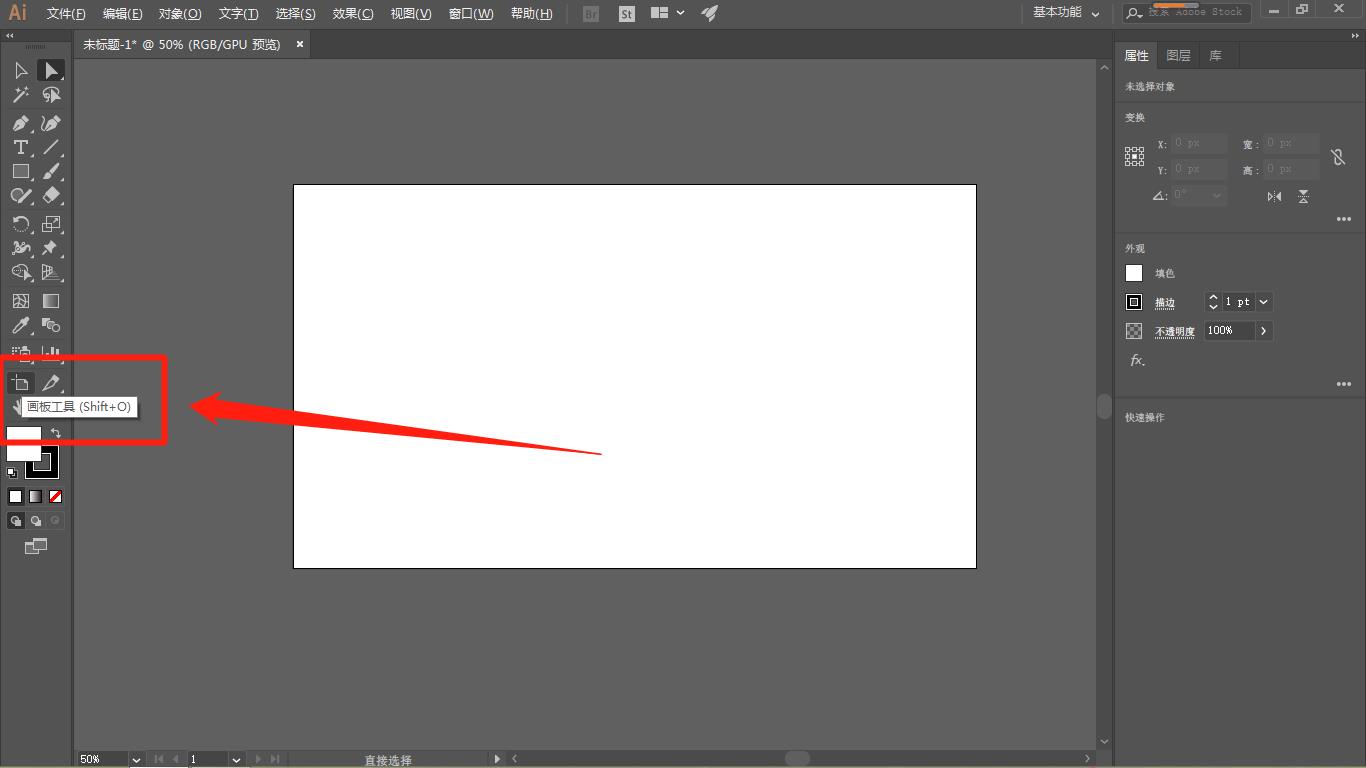Activate the Eyedropper tool
This screenshot has height=768, width=1366.
[x=20, y=326]
